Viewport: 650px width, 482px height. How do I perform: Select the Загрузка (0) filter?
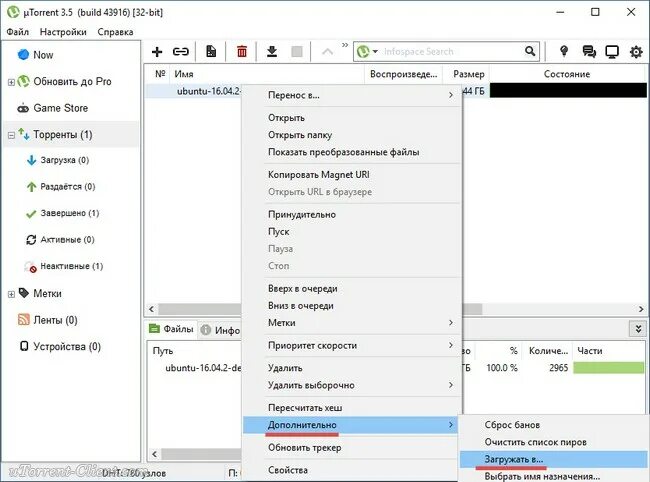64,160
